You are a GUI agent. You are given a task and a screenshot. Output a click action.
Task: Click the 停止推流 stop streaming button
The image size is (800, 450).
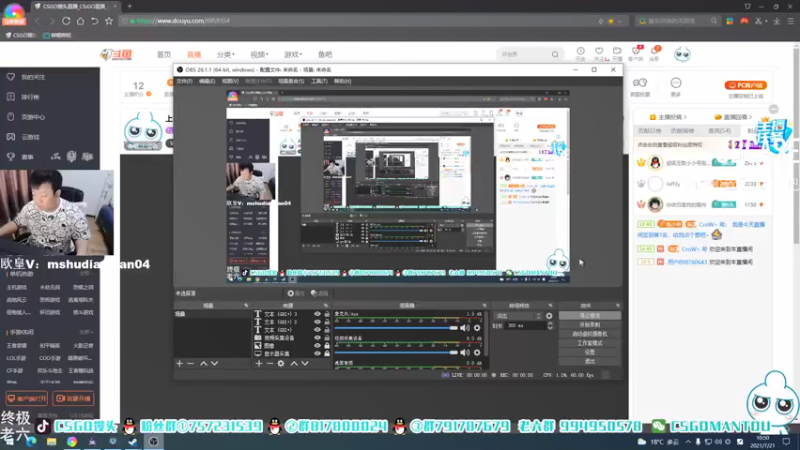coord(590,316)
